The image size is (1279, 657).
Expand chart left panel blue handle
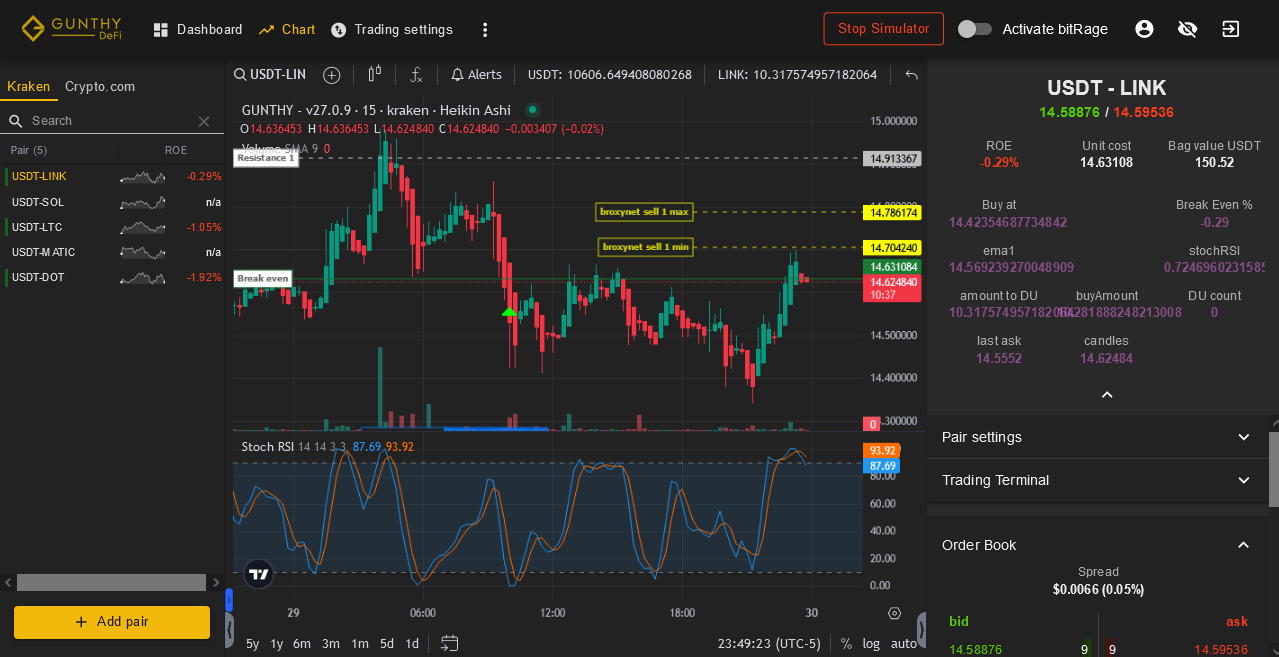[229, 600]
